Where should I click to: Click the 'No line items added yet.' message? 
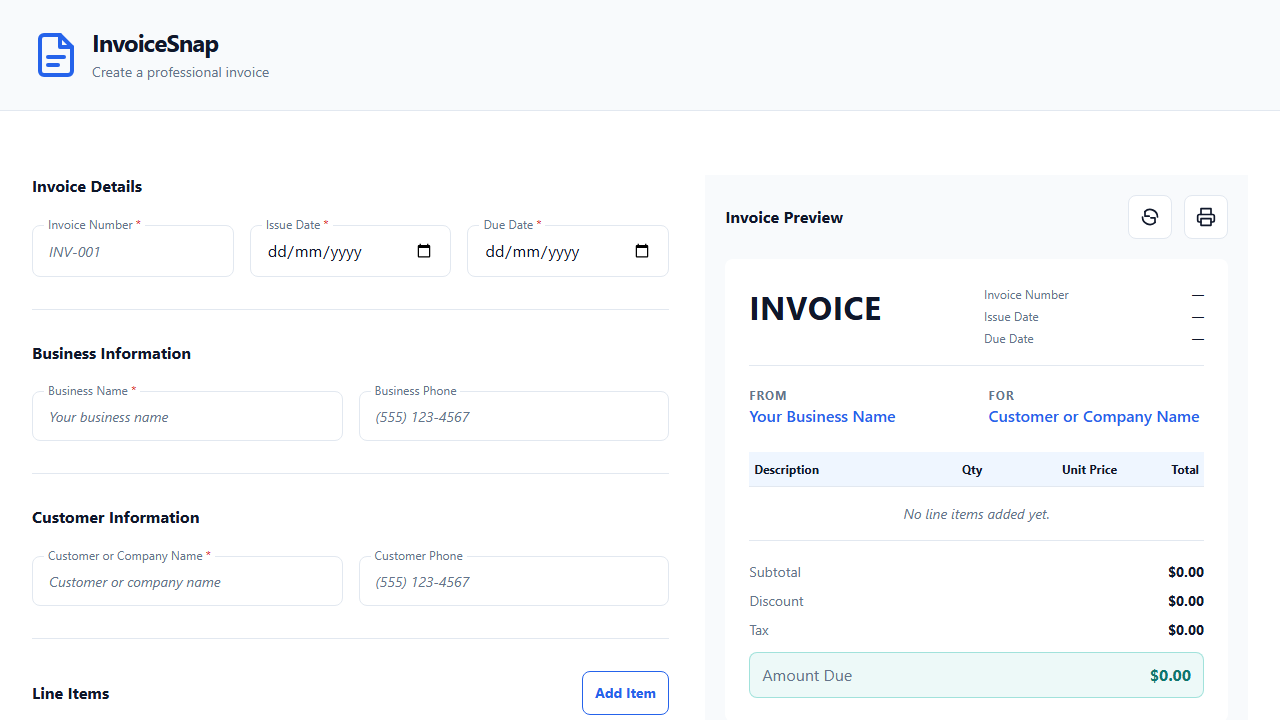pyautogui.click(x=976, y=514)
